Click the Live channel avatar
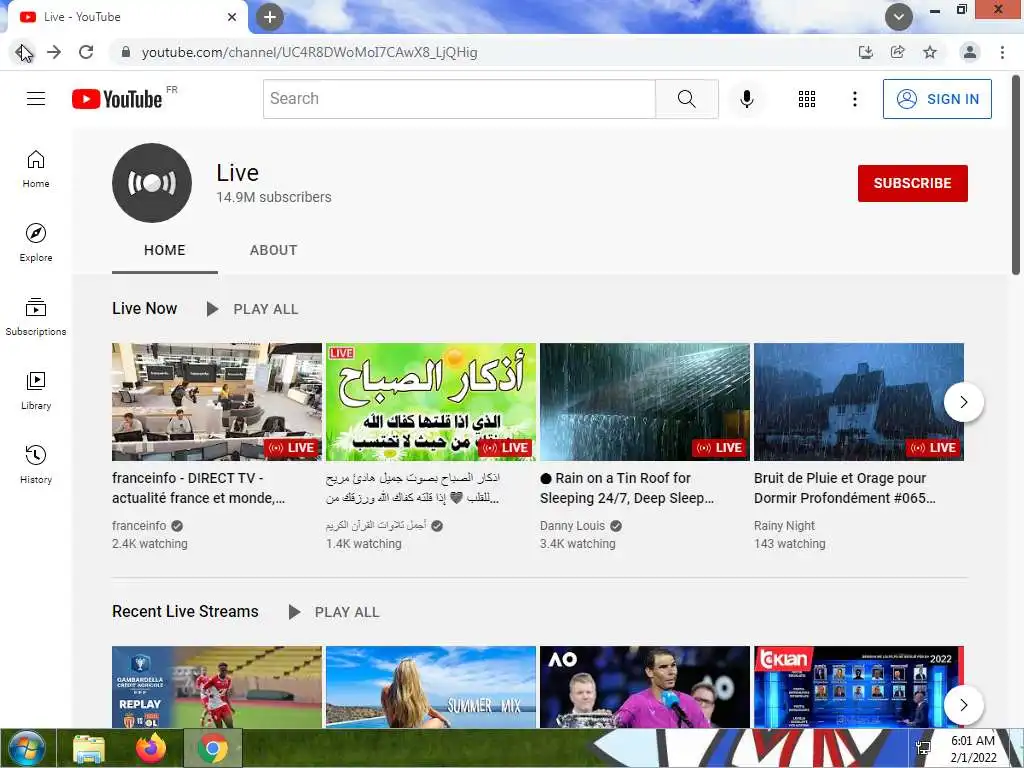The image size is (1024, 768). pos(152,183)
